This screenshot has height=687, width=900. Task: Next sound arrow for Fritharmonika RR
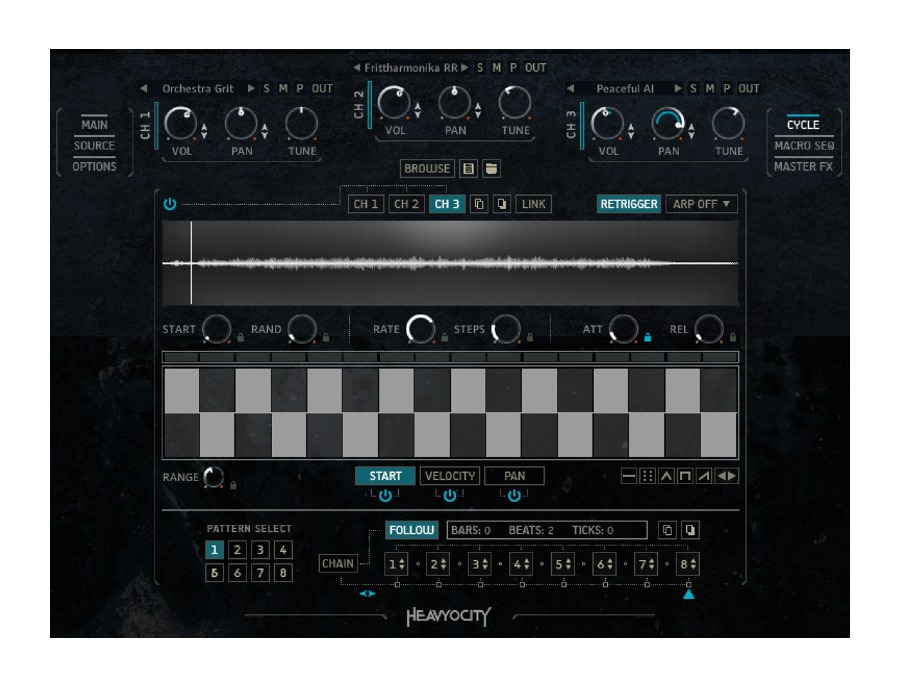(464, 68)
